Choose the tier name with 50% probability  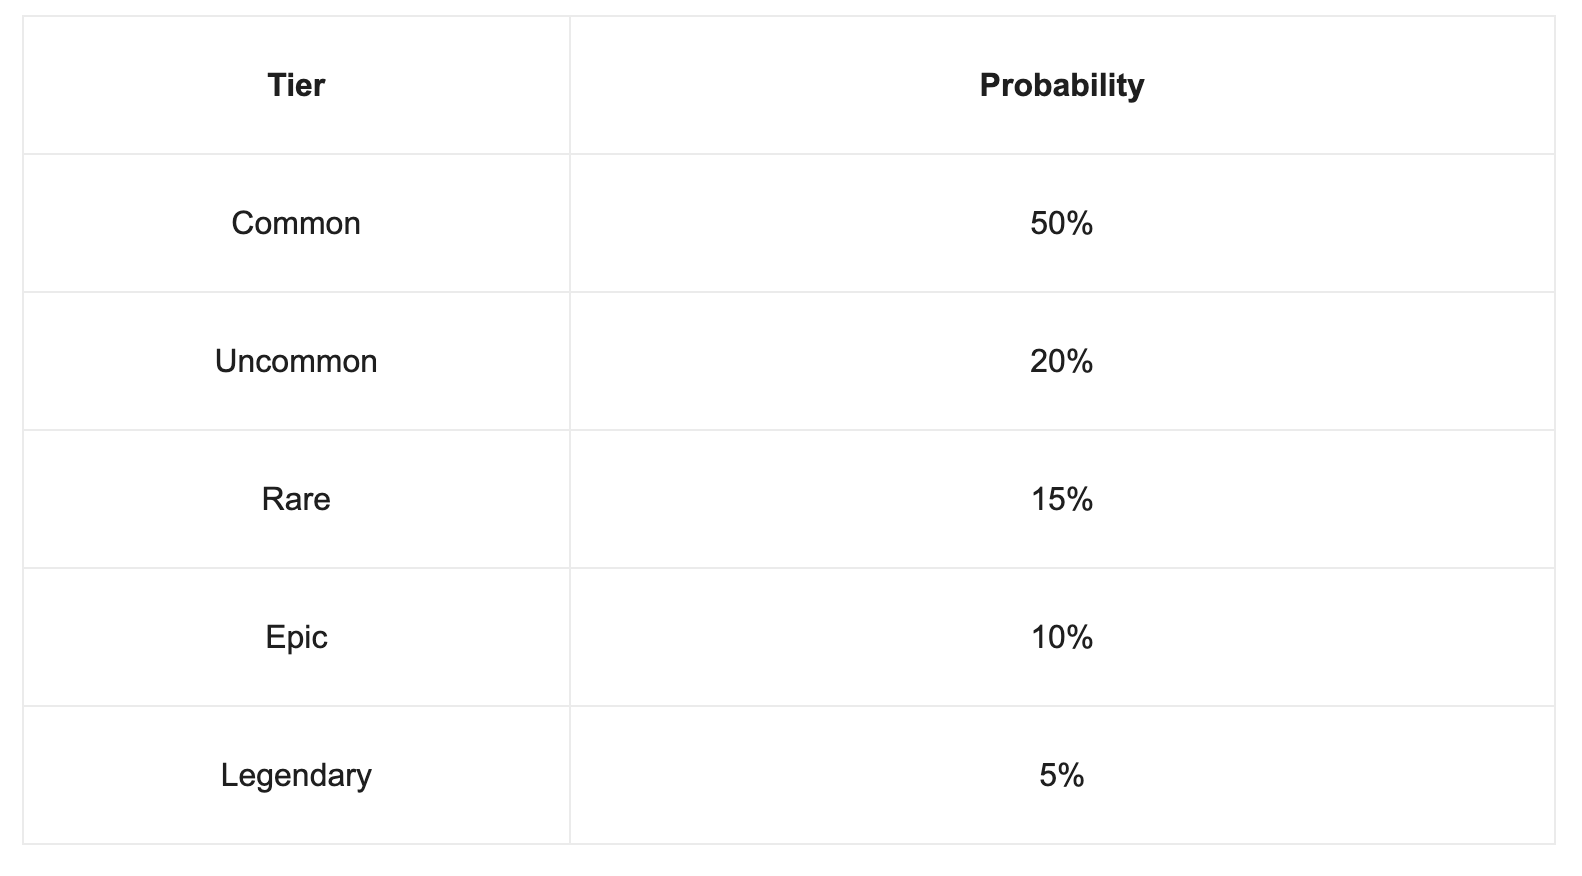click(296, 223)
